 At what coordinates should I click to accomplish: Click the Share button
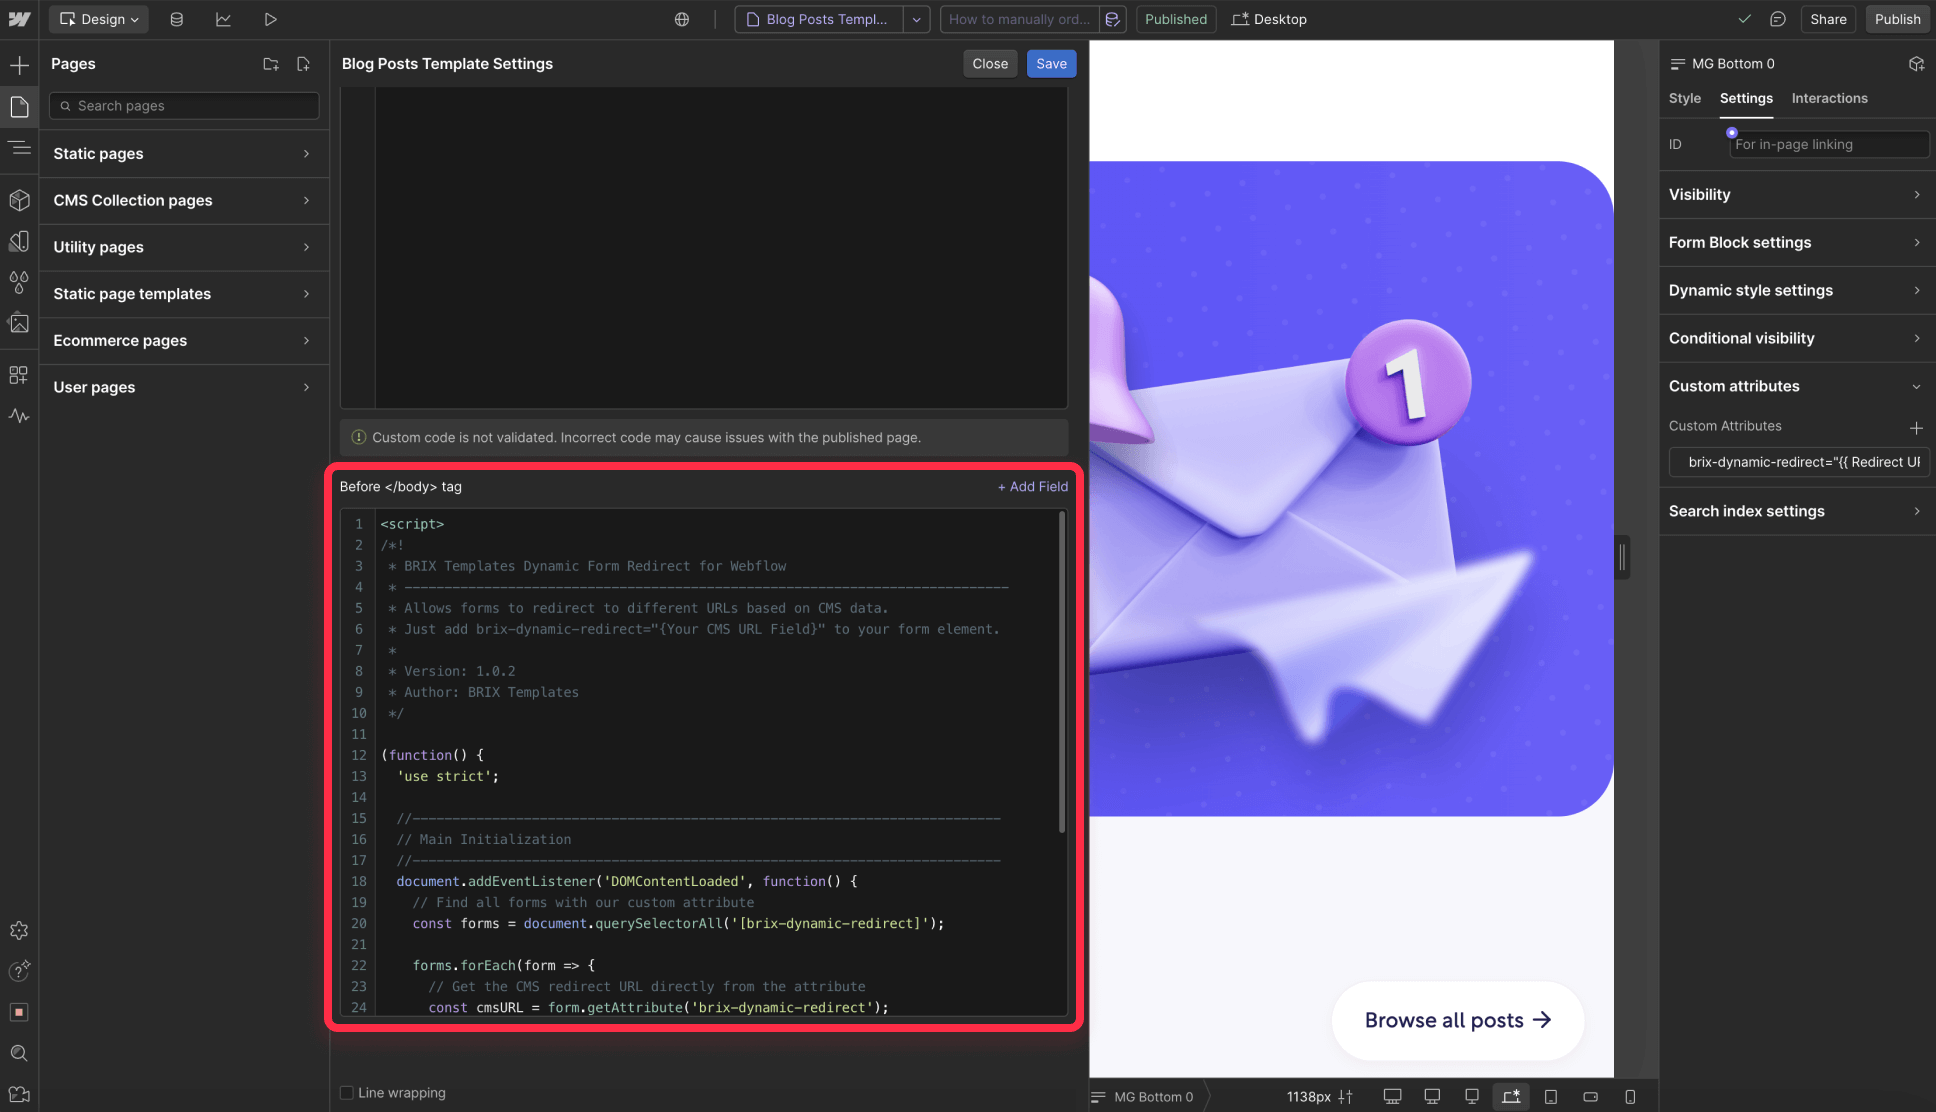[x=1828, y=19]
